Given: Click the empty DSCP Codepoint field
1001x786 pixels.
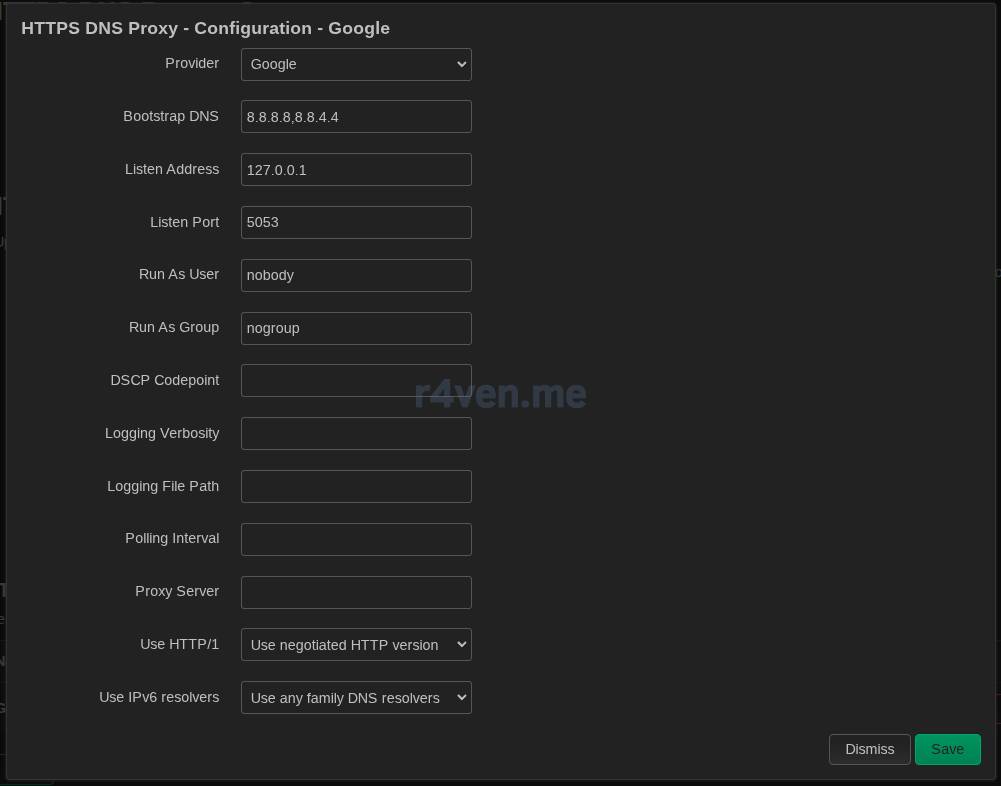Looking at the screenshot, I should pos(355,381).
